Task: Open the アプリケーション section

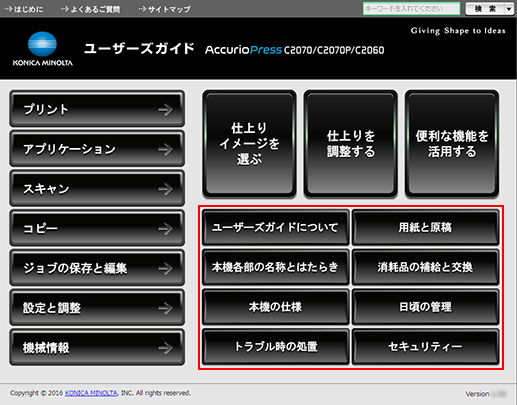Action: 97,149
